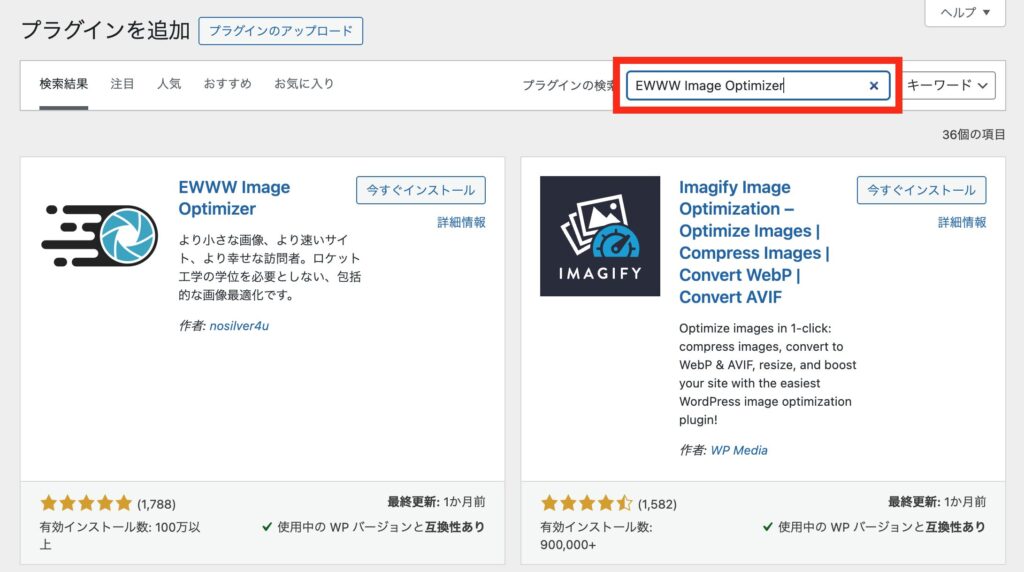
Task: Click the Imagify four-and-a-half star rating
Action: pyautogui.click(x=586, y=503)
